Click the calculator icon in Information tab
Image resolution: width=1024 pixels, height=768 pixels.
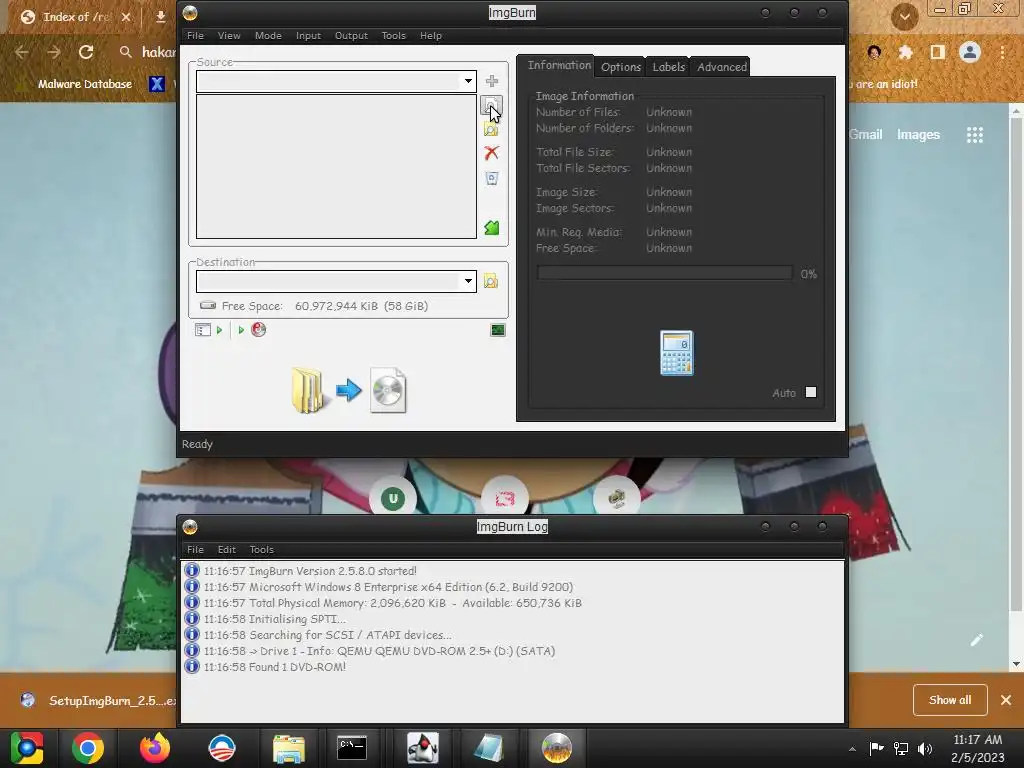tap(677, 353)
